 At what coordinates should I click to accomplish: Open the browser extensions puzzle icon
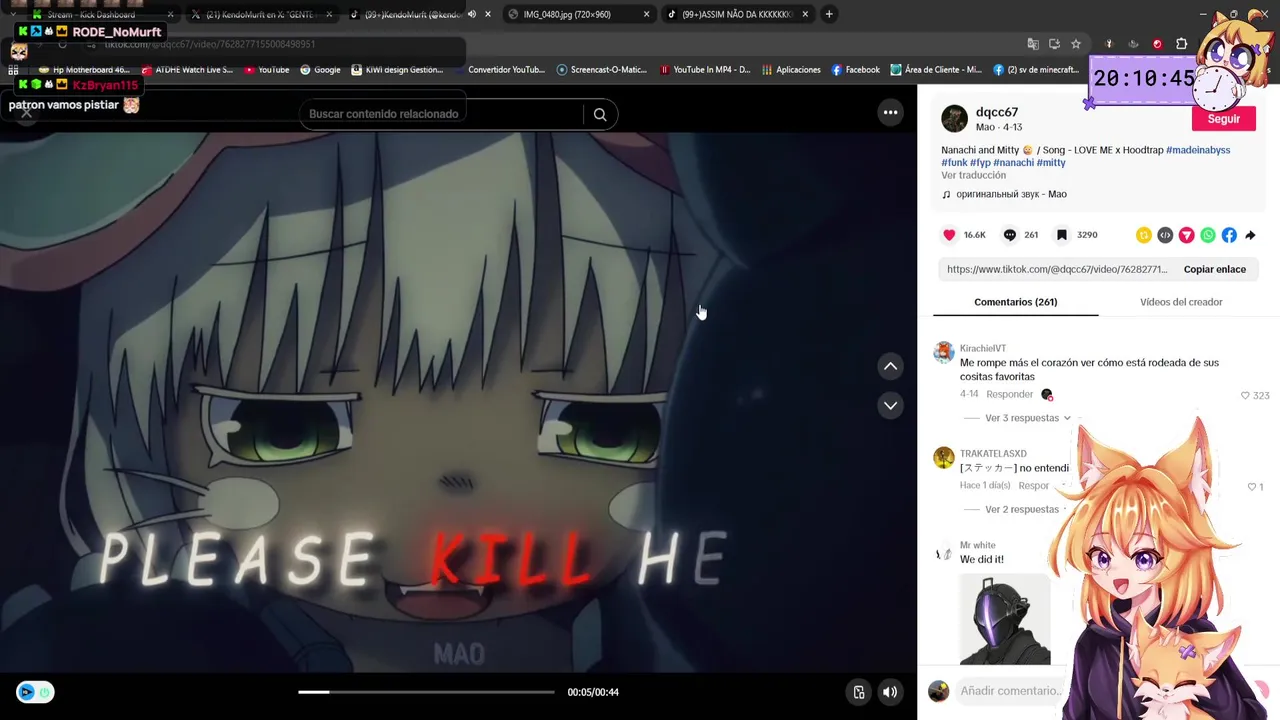point(1181,44)
